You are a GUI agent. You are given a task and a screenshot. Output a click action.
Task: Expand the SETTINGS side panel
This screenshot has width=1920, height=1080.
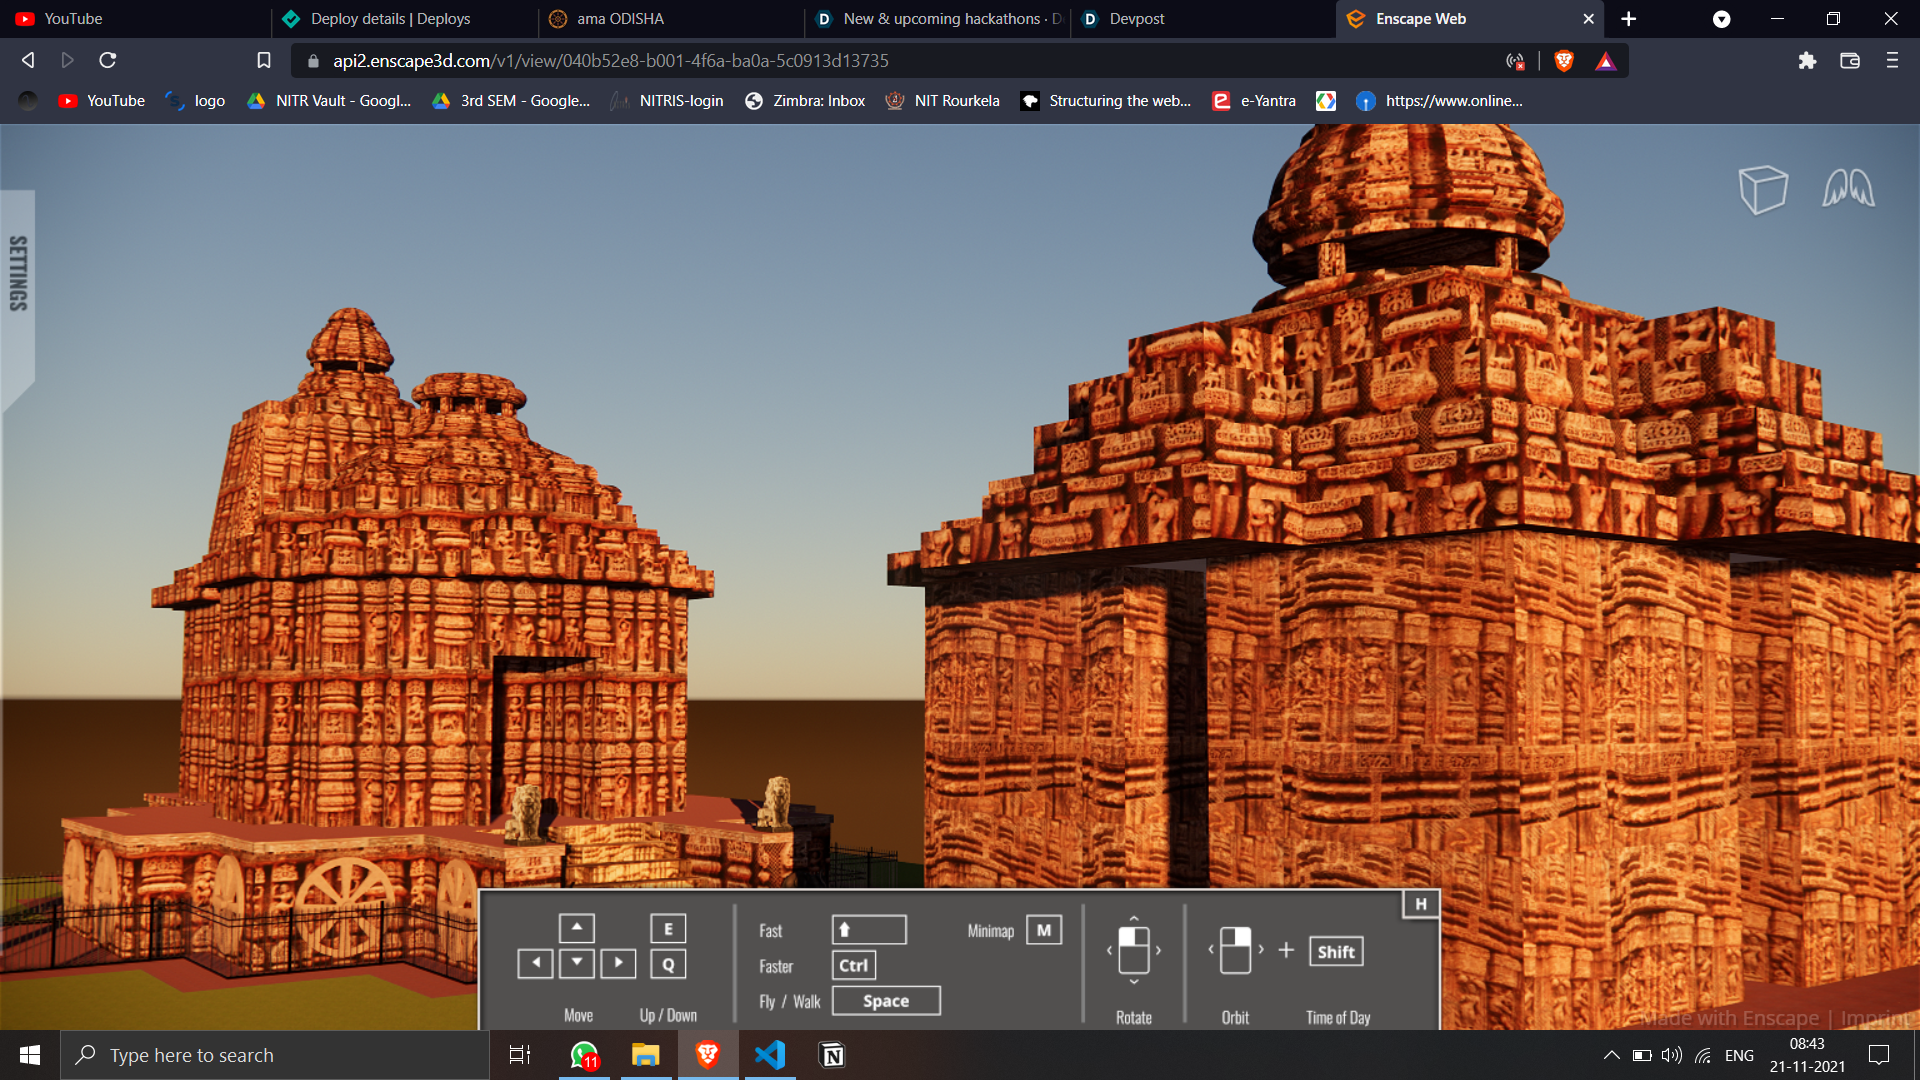coord(18,273)
